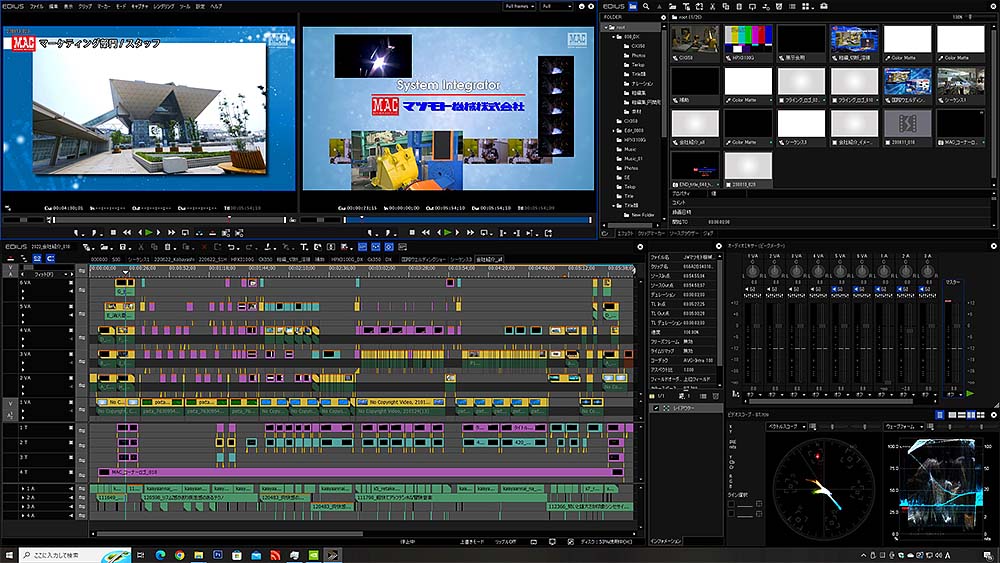Image resolution: width=1000 pixels, height=563 pixels.
Task: Open Microsoft Edge from the taskbar
Action: tap(160, 555)
